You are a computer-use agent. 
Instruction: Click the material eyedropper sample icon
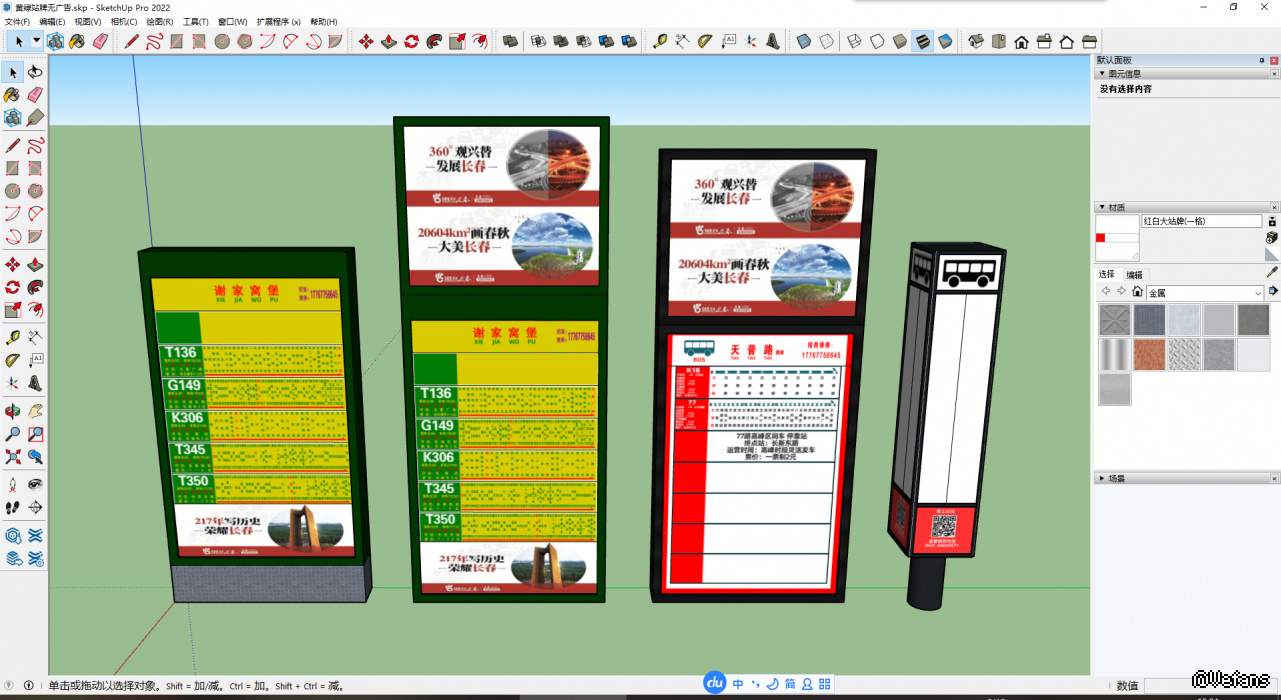(1272, 272)
